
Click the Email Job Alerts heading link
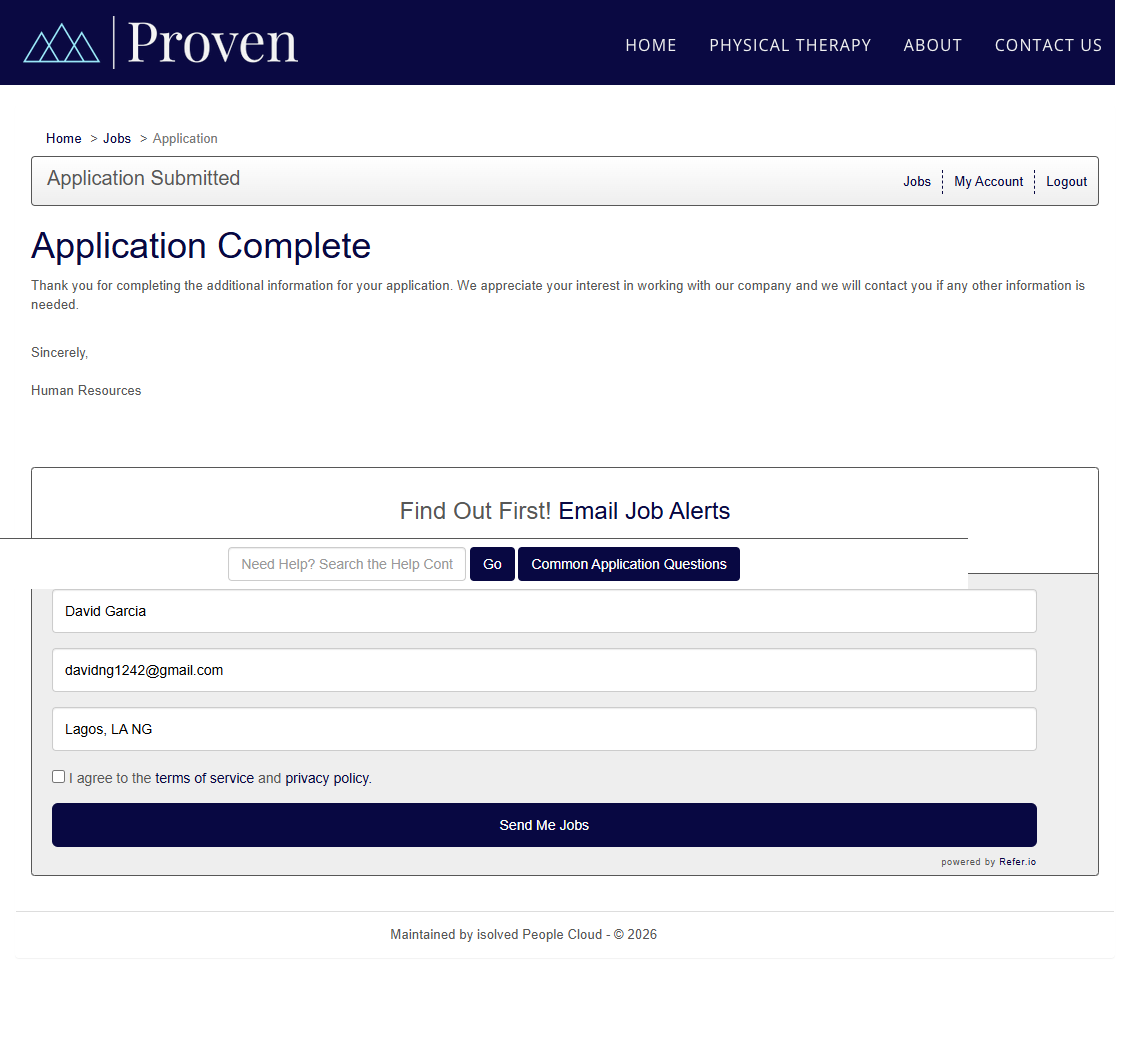coord(644,511)
